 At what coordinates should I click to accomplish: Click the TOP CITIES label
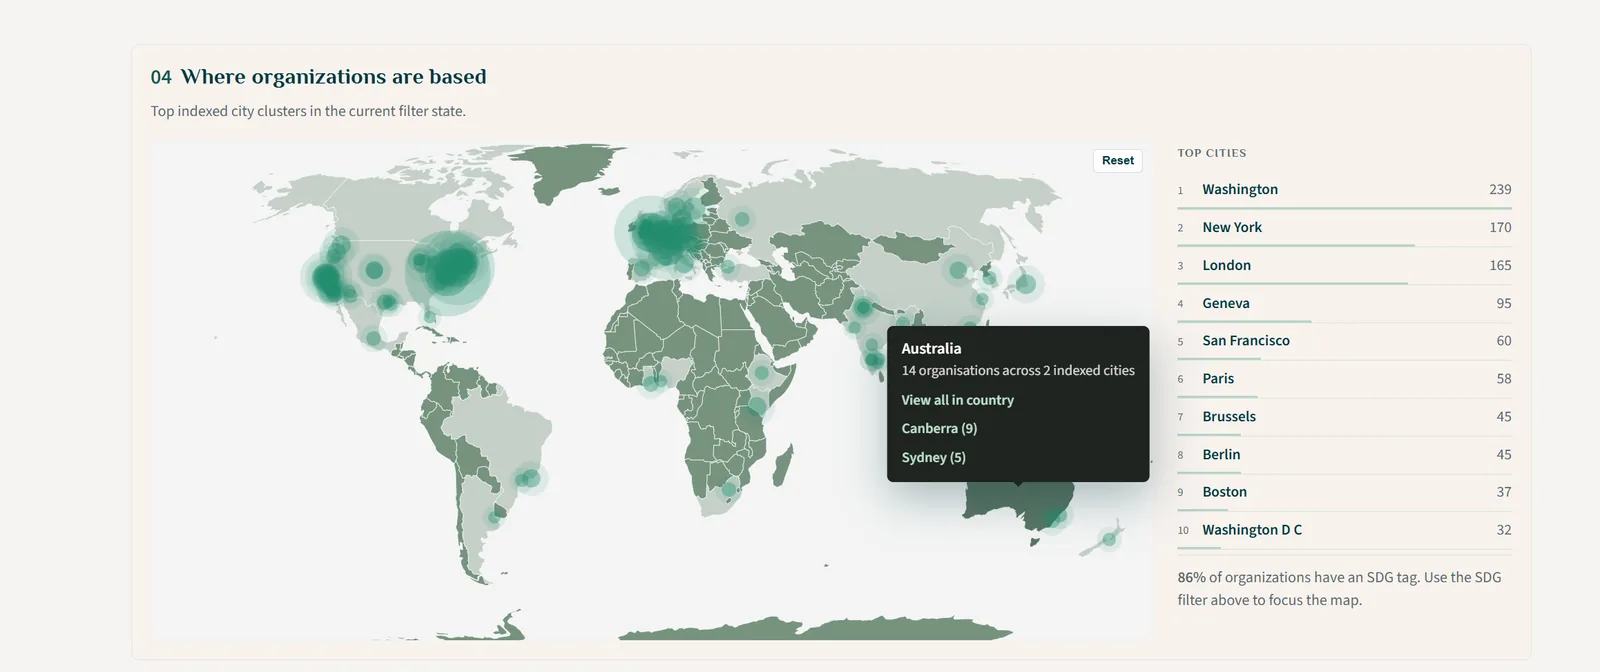[x=1212, y=153]
